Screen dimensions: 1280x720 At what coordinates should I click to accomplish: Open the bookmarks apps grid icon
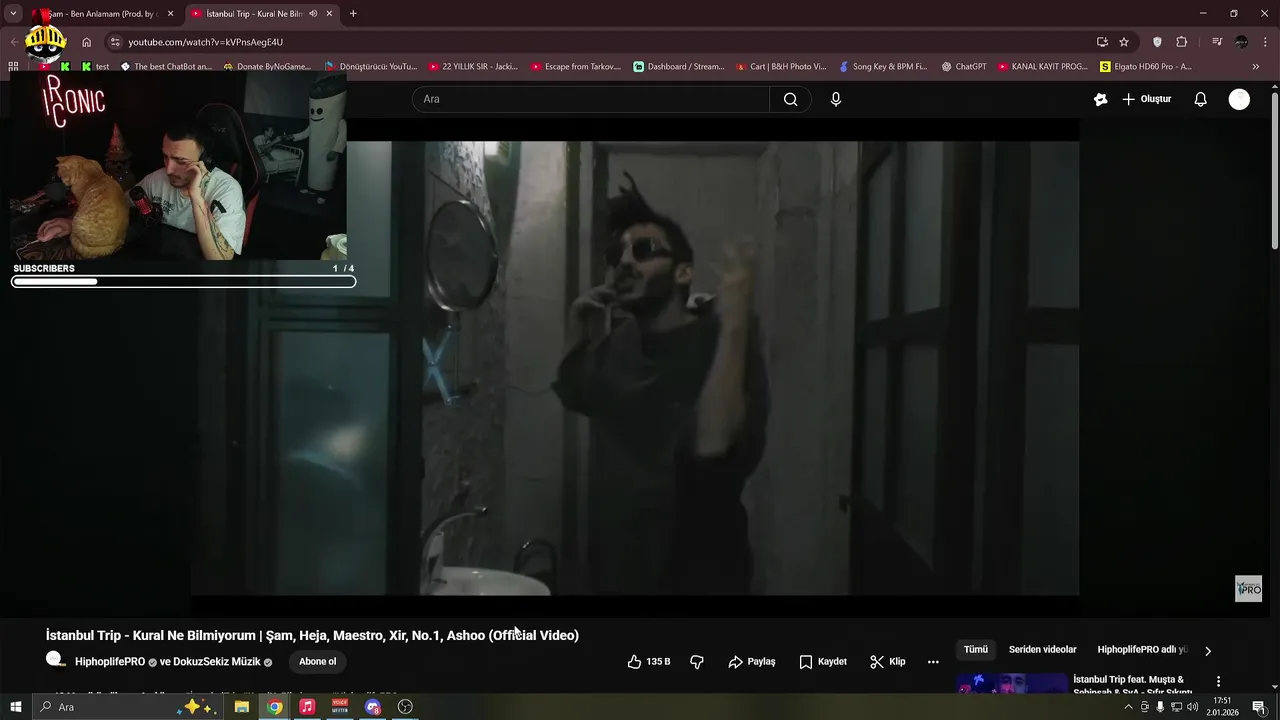pos(13,67)
